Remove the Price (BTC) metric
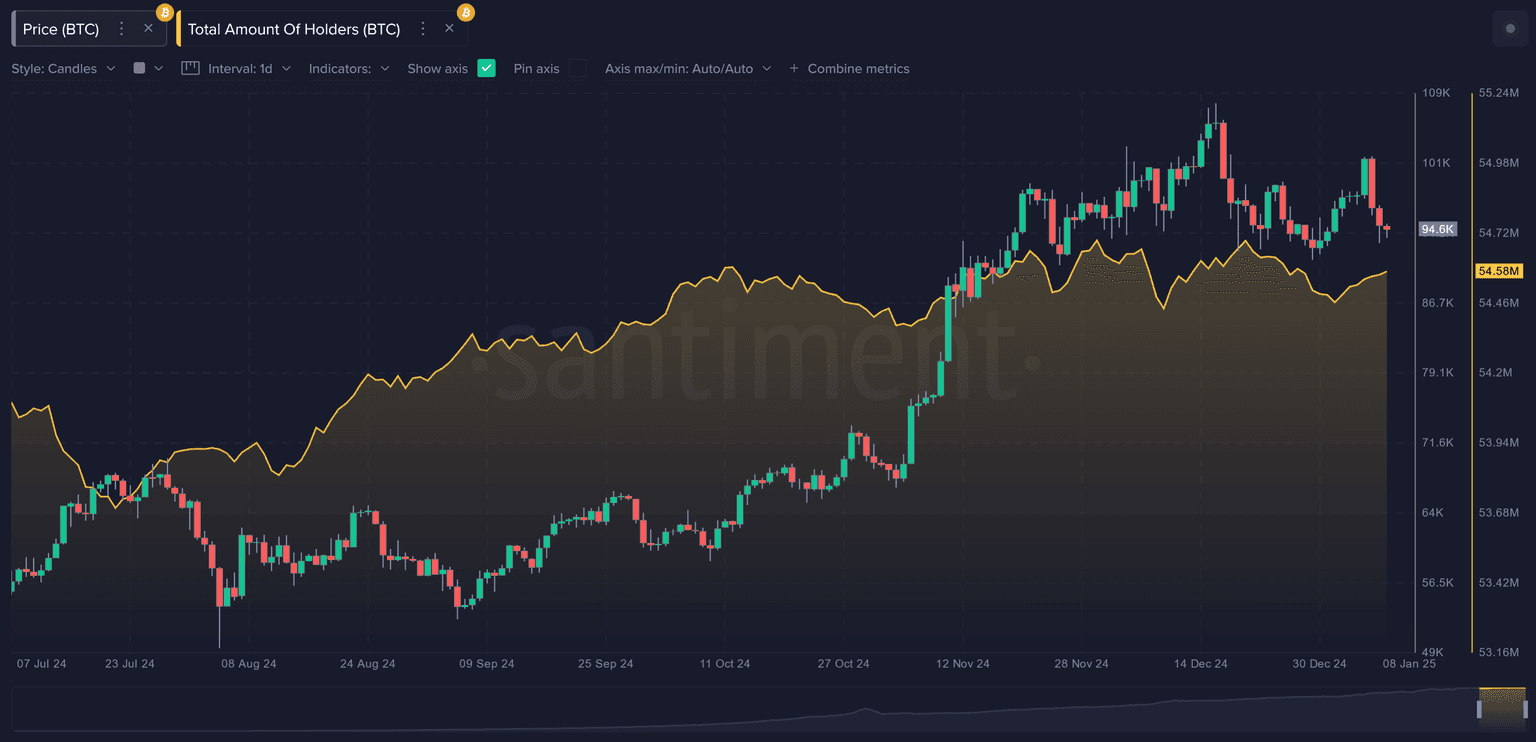Screen dimensions: 1536x742 (x=148, y=29)
